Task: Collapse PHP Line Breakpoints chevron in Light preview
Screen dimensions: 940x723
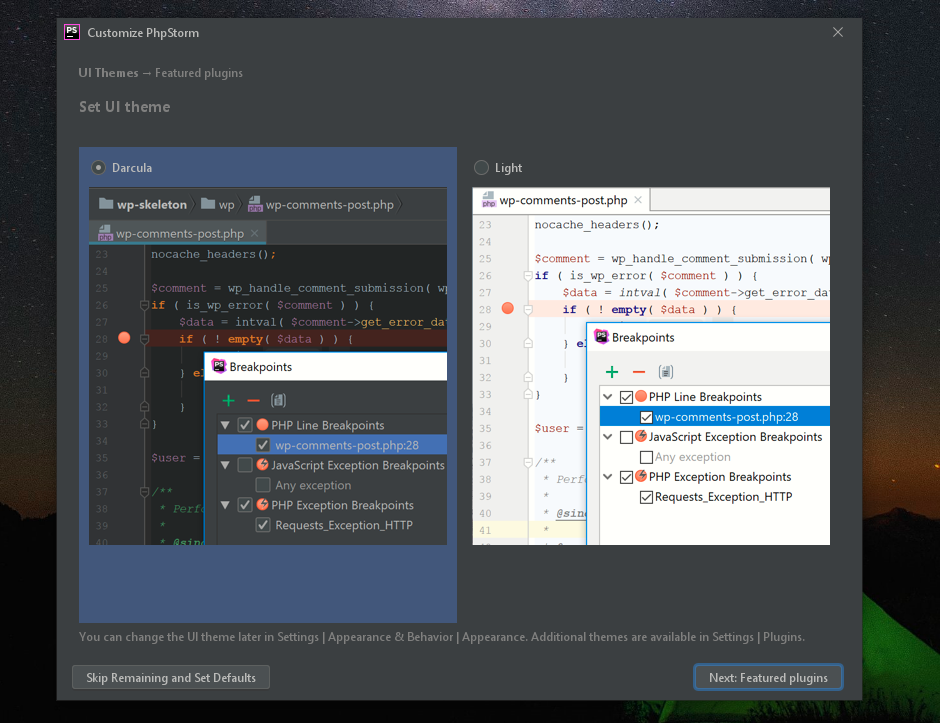Action: point(608,397)
